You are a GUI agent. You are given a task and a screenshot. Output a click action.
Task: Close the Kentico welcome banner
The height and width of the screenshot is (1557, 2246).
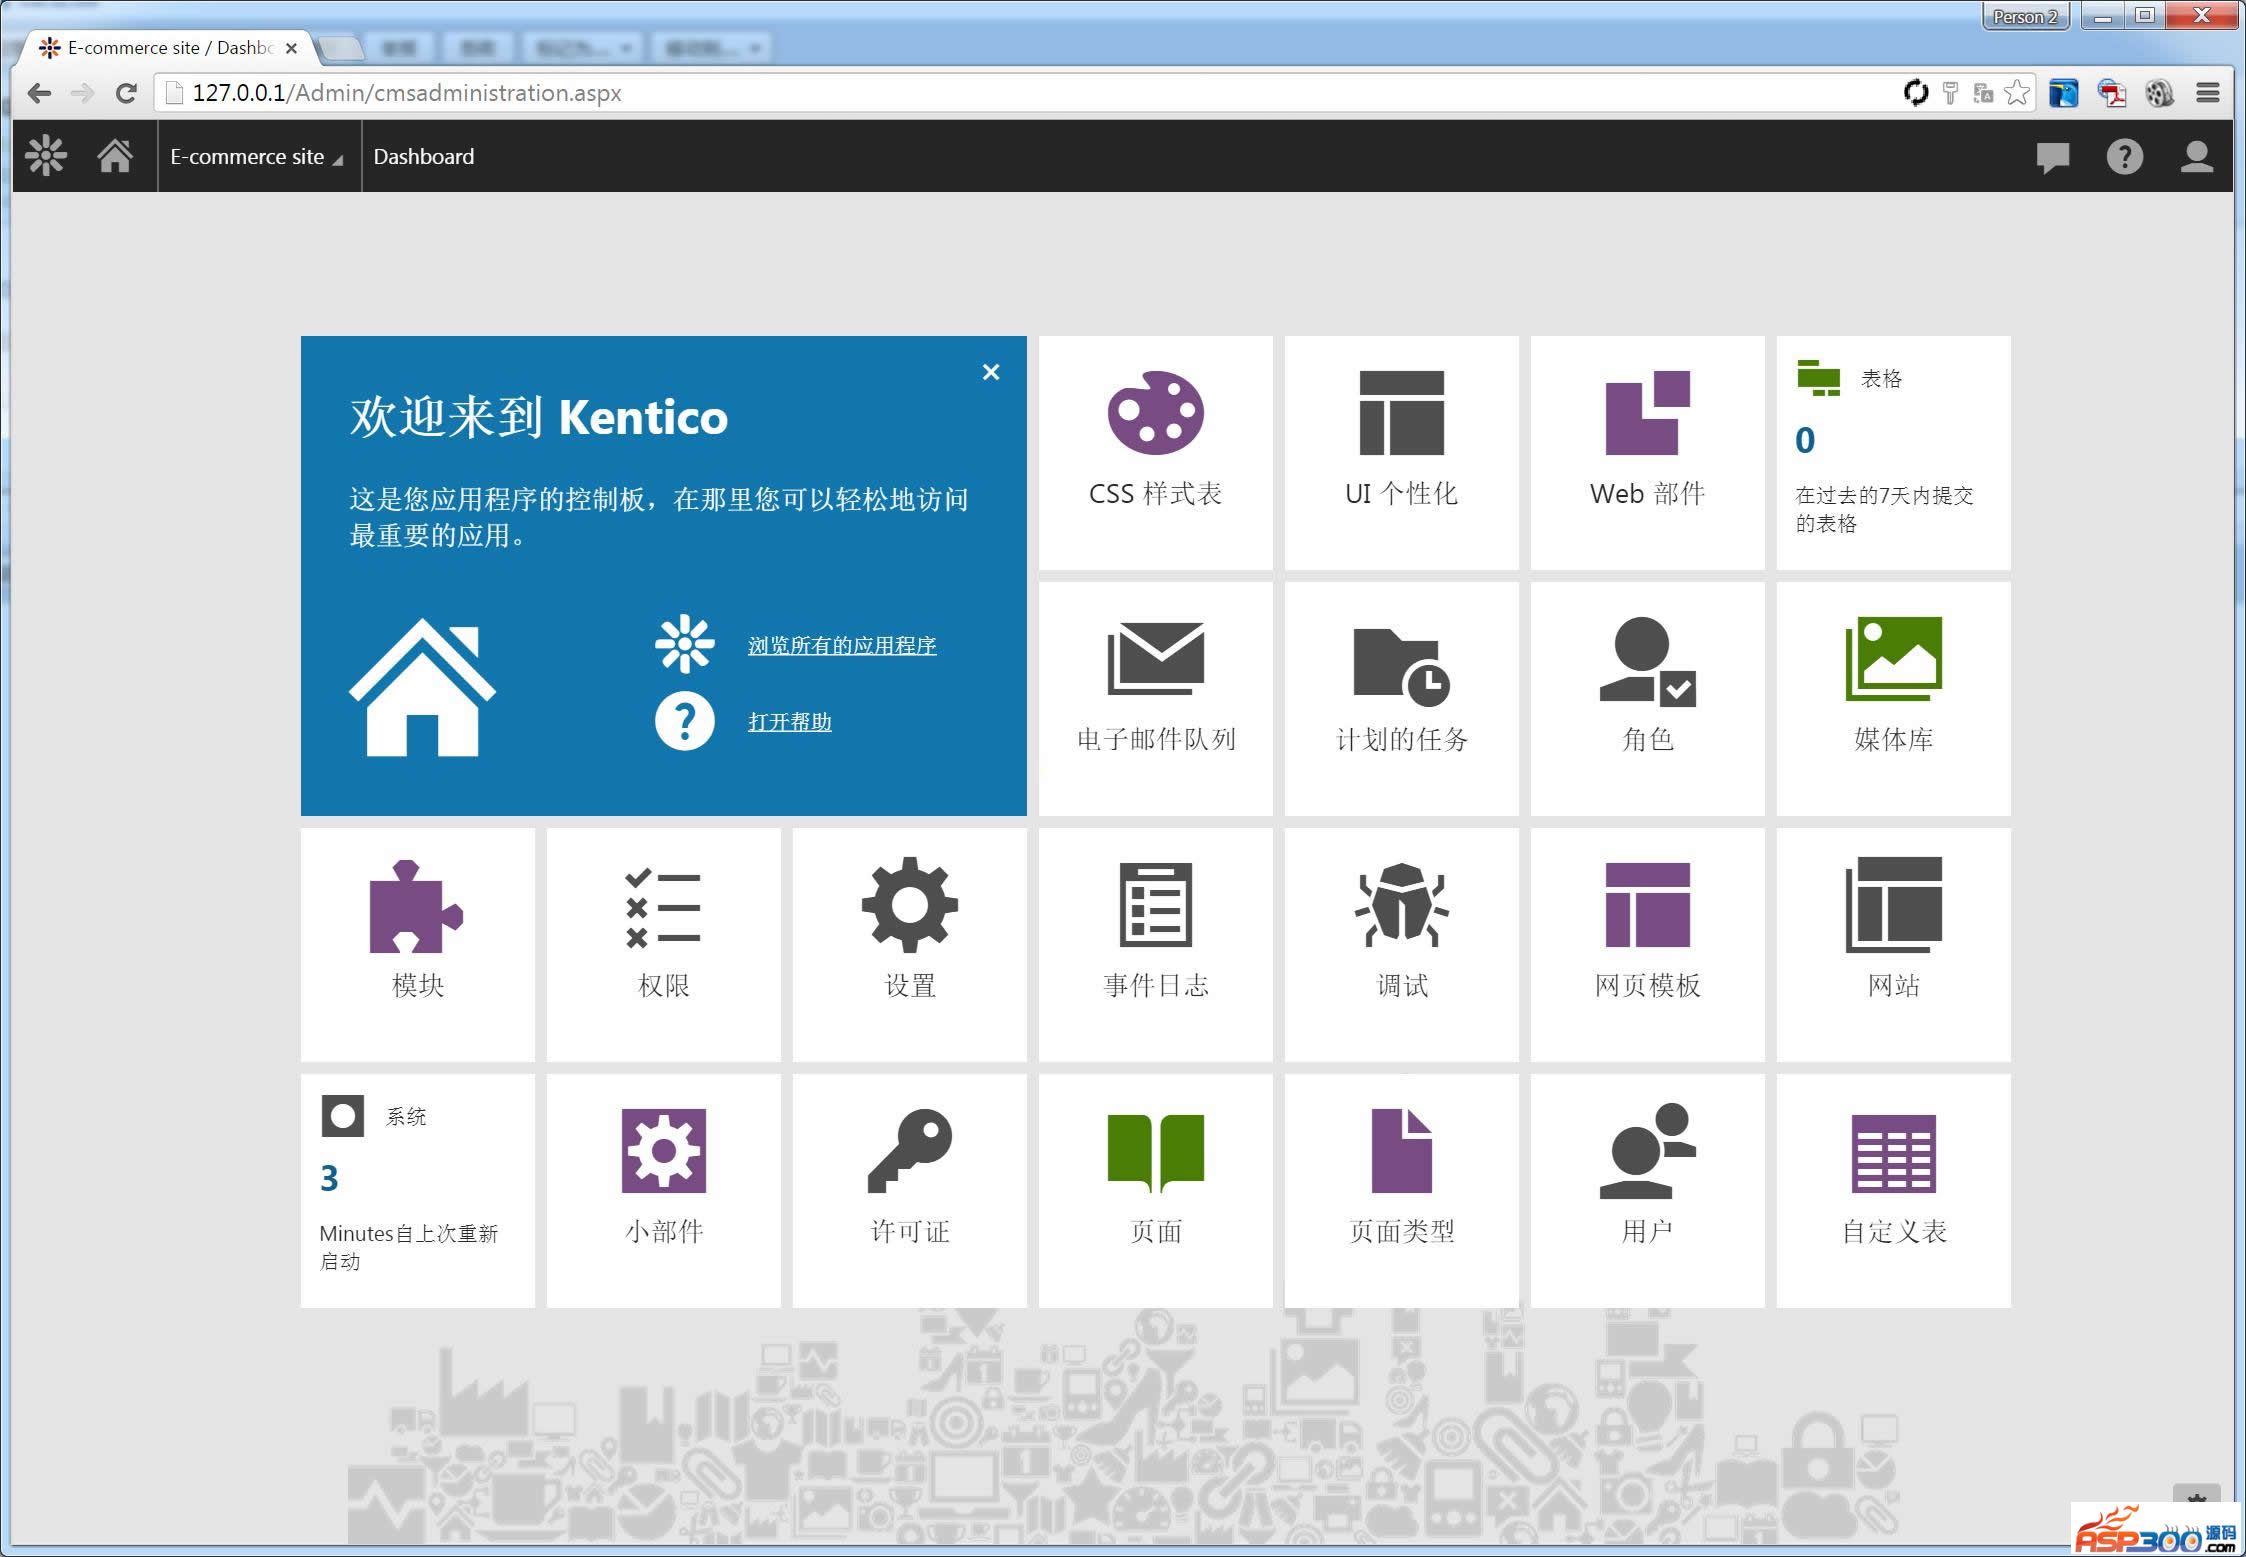[991, 372]
